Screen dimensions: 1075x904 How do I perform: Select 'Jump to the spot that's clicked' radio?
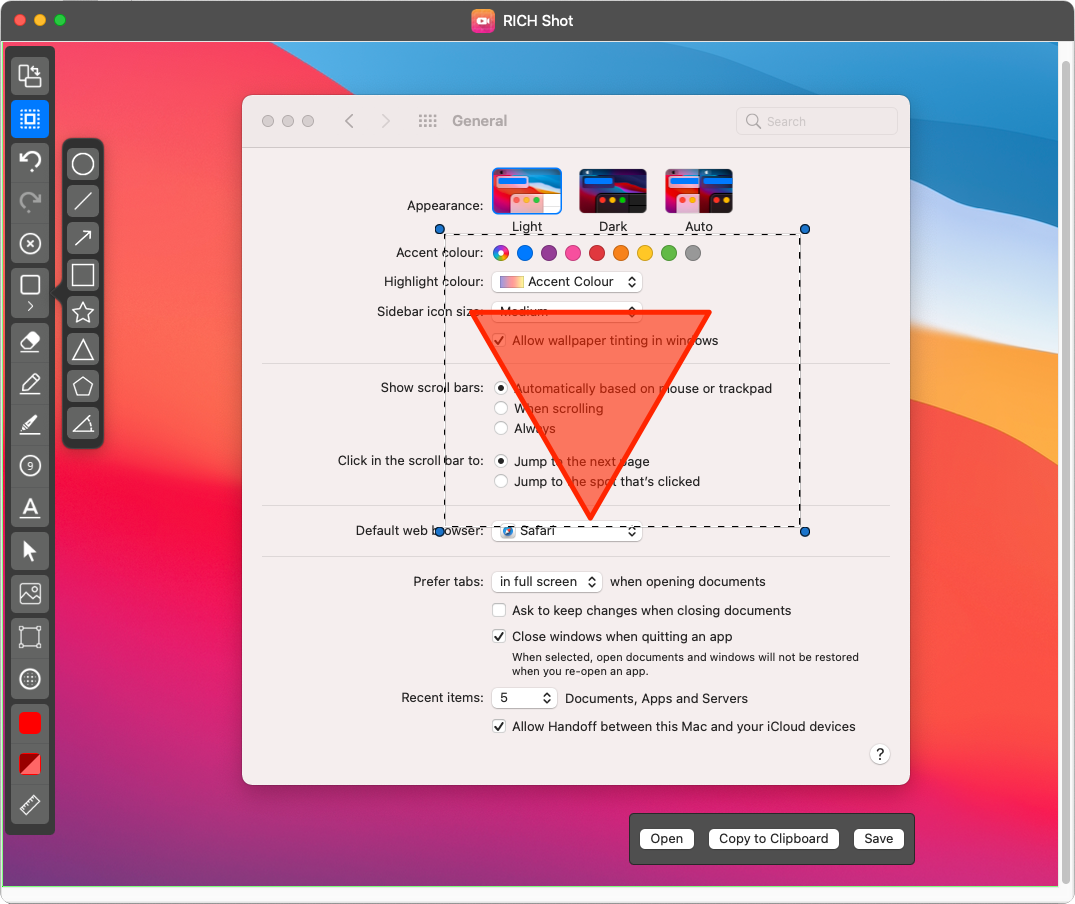coord(501,481)
